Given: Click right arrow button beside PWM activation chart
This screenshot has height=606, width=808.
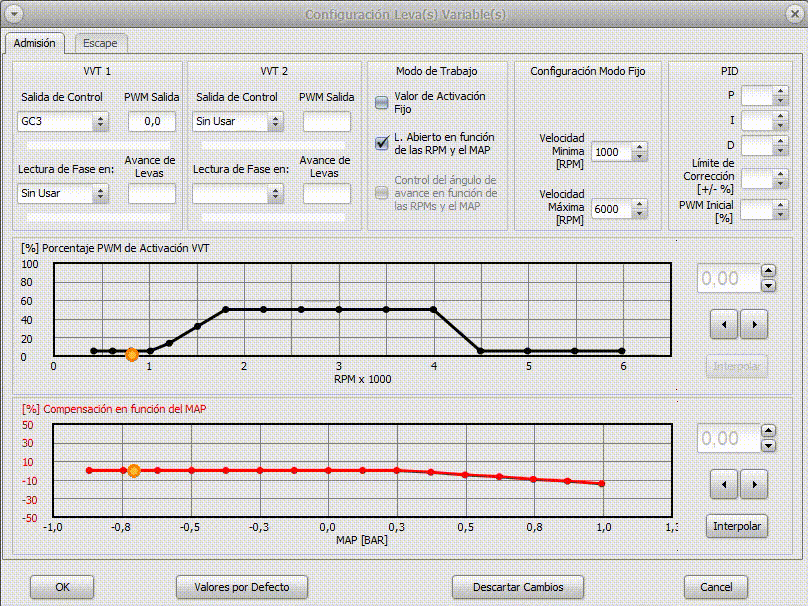Looking at the screenshot, I should click(x=753, y=324).
